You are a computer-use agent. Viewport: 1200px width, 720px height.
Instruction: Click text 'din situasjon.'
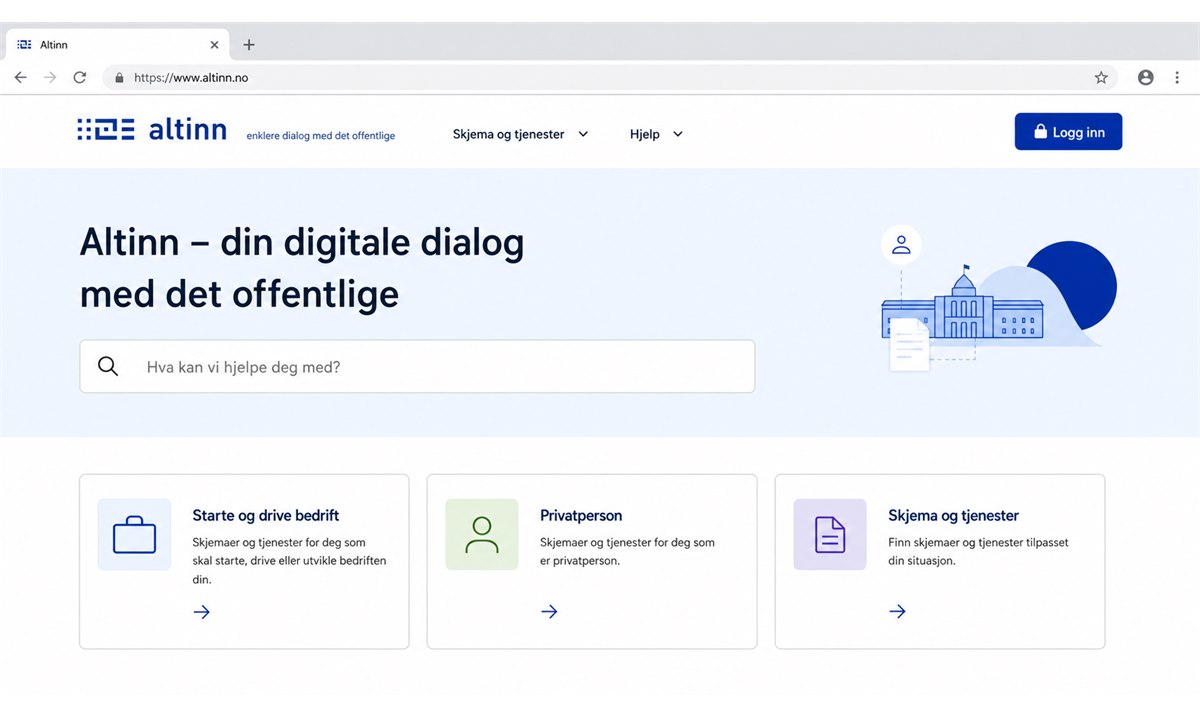coord(922,561)
